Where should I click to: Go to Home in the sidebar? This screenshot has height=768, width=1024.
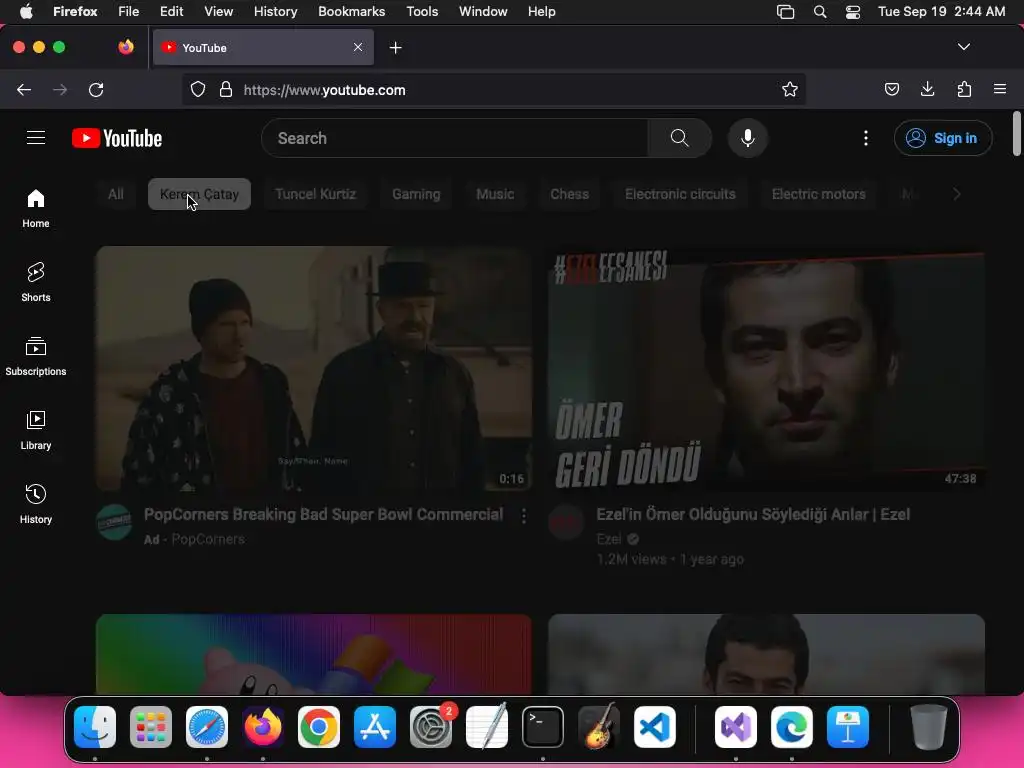[36, 208]
